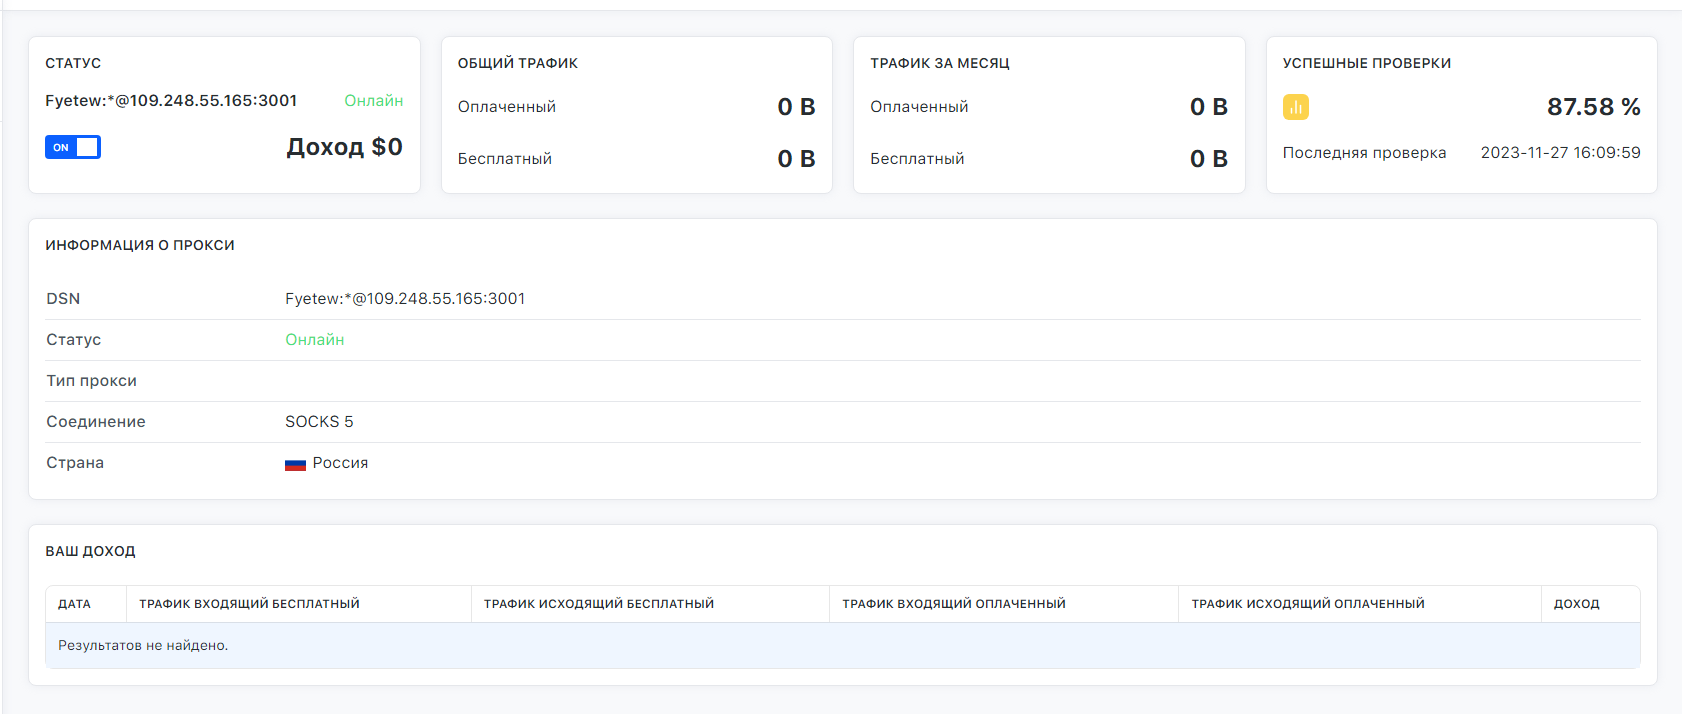Click the 'Результатов не найдено' empty row
The height and width of the screenshot is (714, 1682).
143,646
